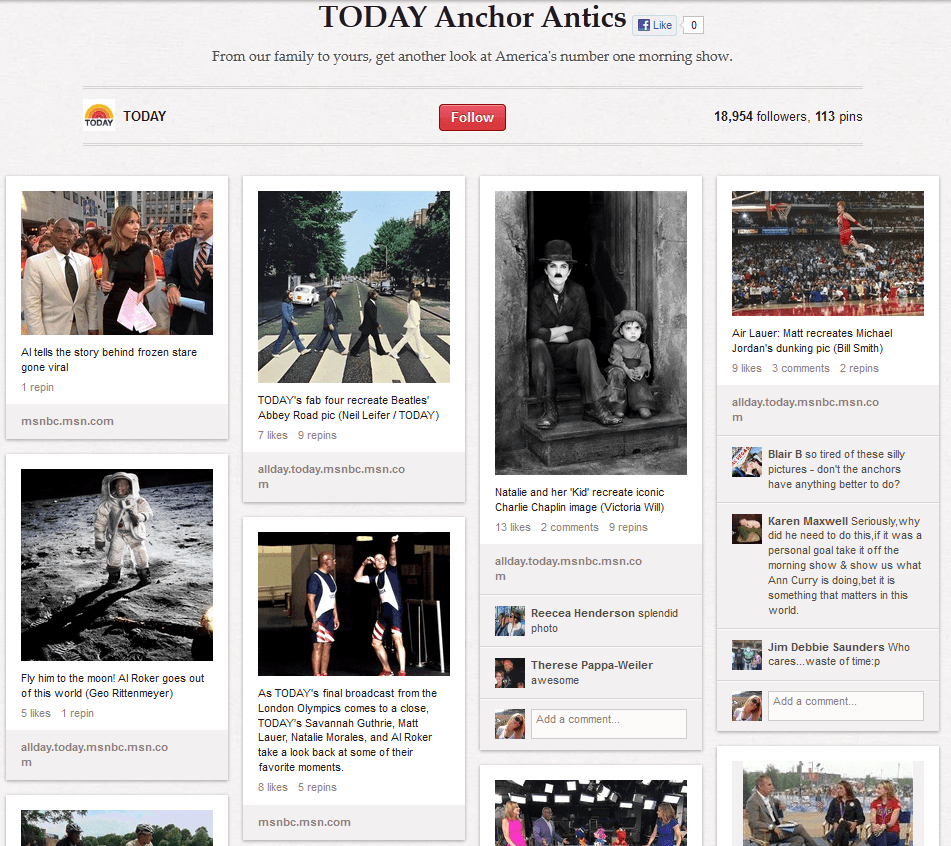This screenshot has width=951, height=846.
Task: Click Jim Debbie Saunders' avatar
Action: [747, 655]
